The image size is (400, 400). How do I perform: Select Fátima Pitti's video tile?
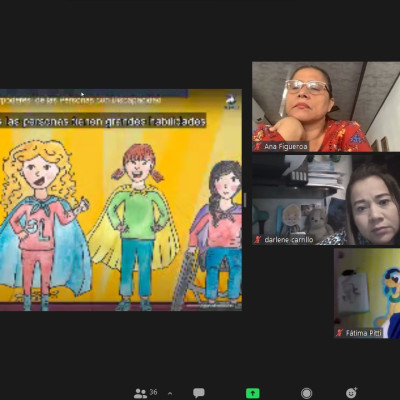pyautogui.click(x=367, y=293)
